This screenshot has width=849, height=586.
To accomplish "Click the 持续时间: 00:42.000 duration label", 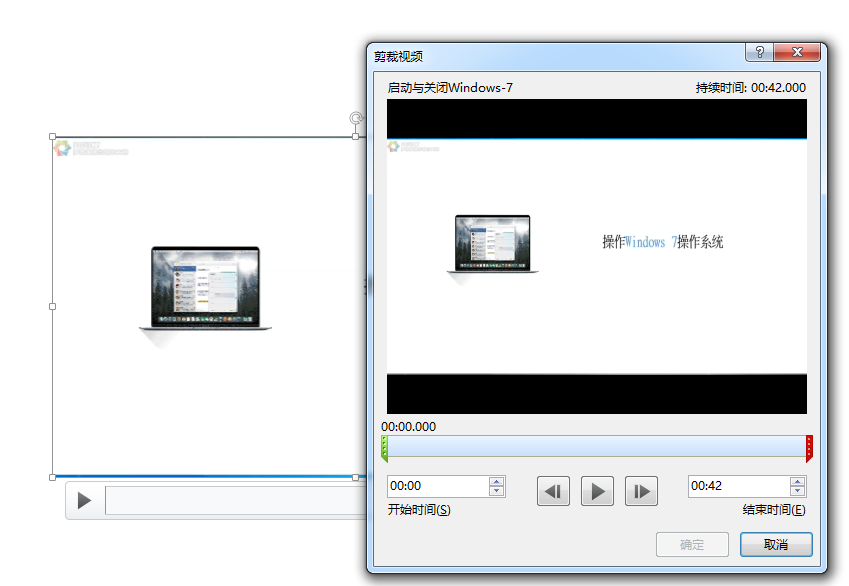I will pyautogui.click(x=750, y=88).
